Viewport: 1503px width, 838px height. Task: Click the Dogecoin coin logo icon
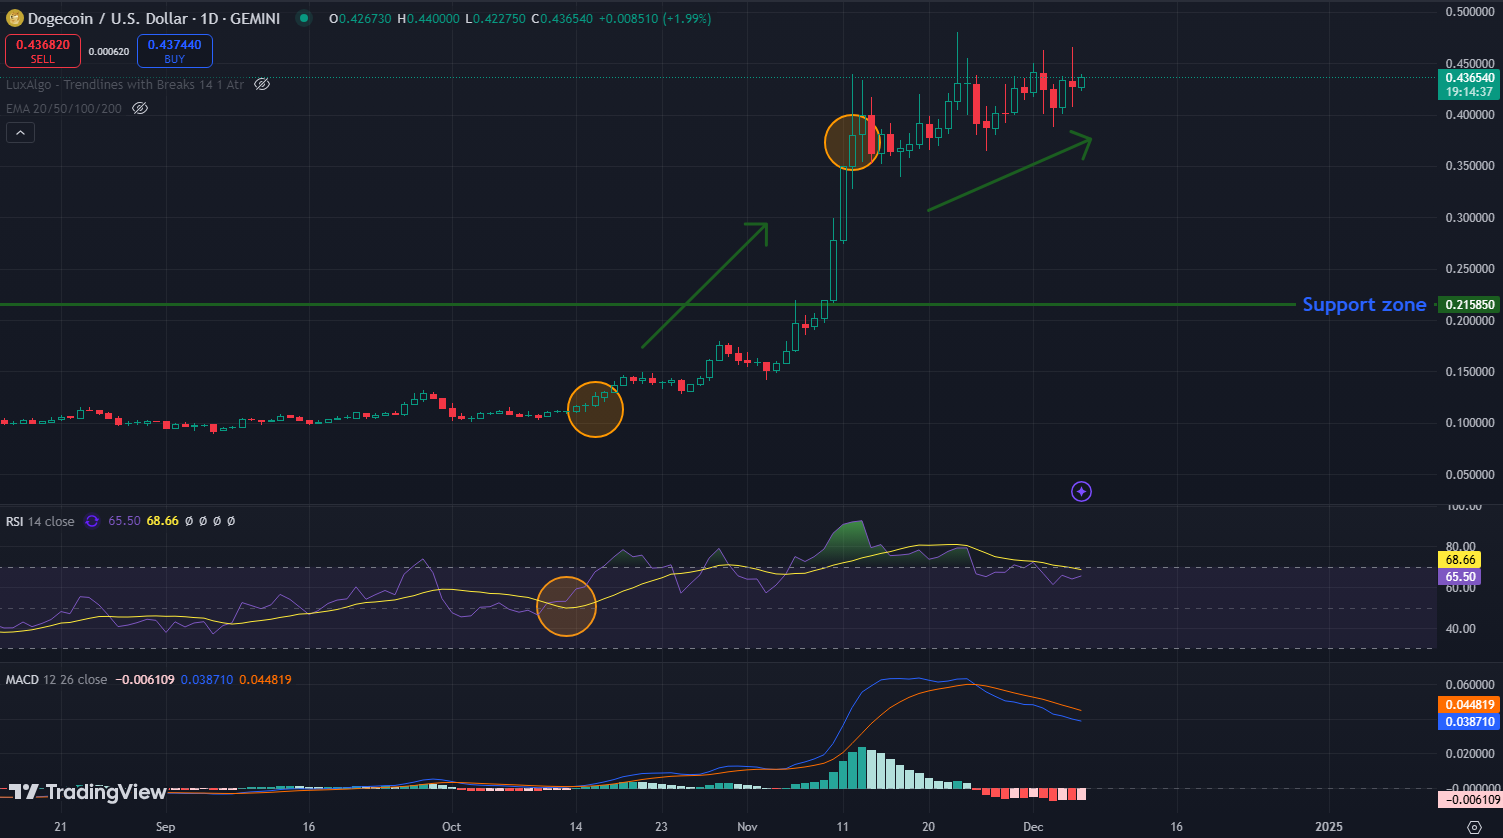coord(14,20)
